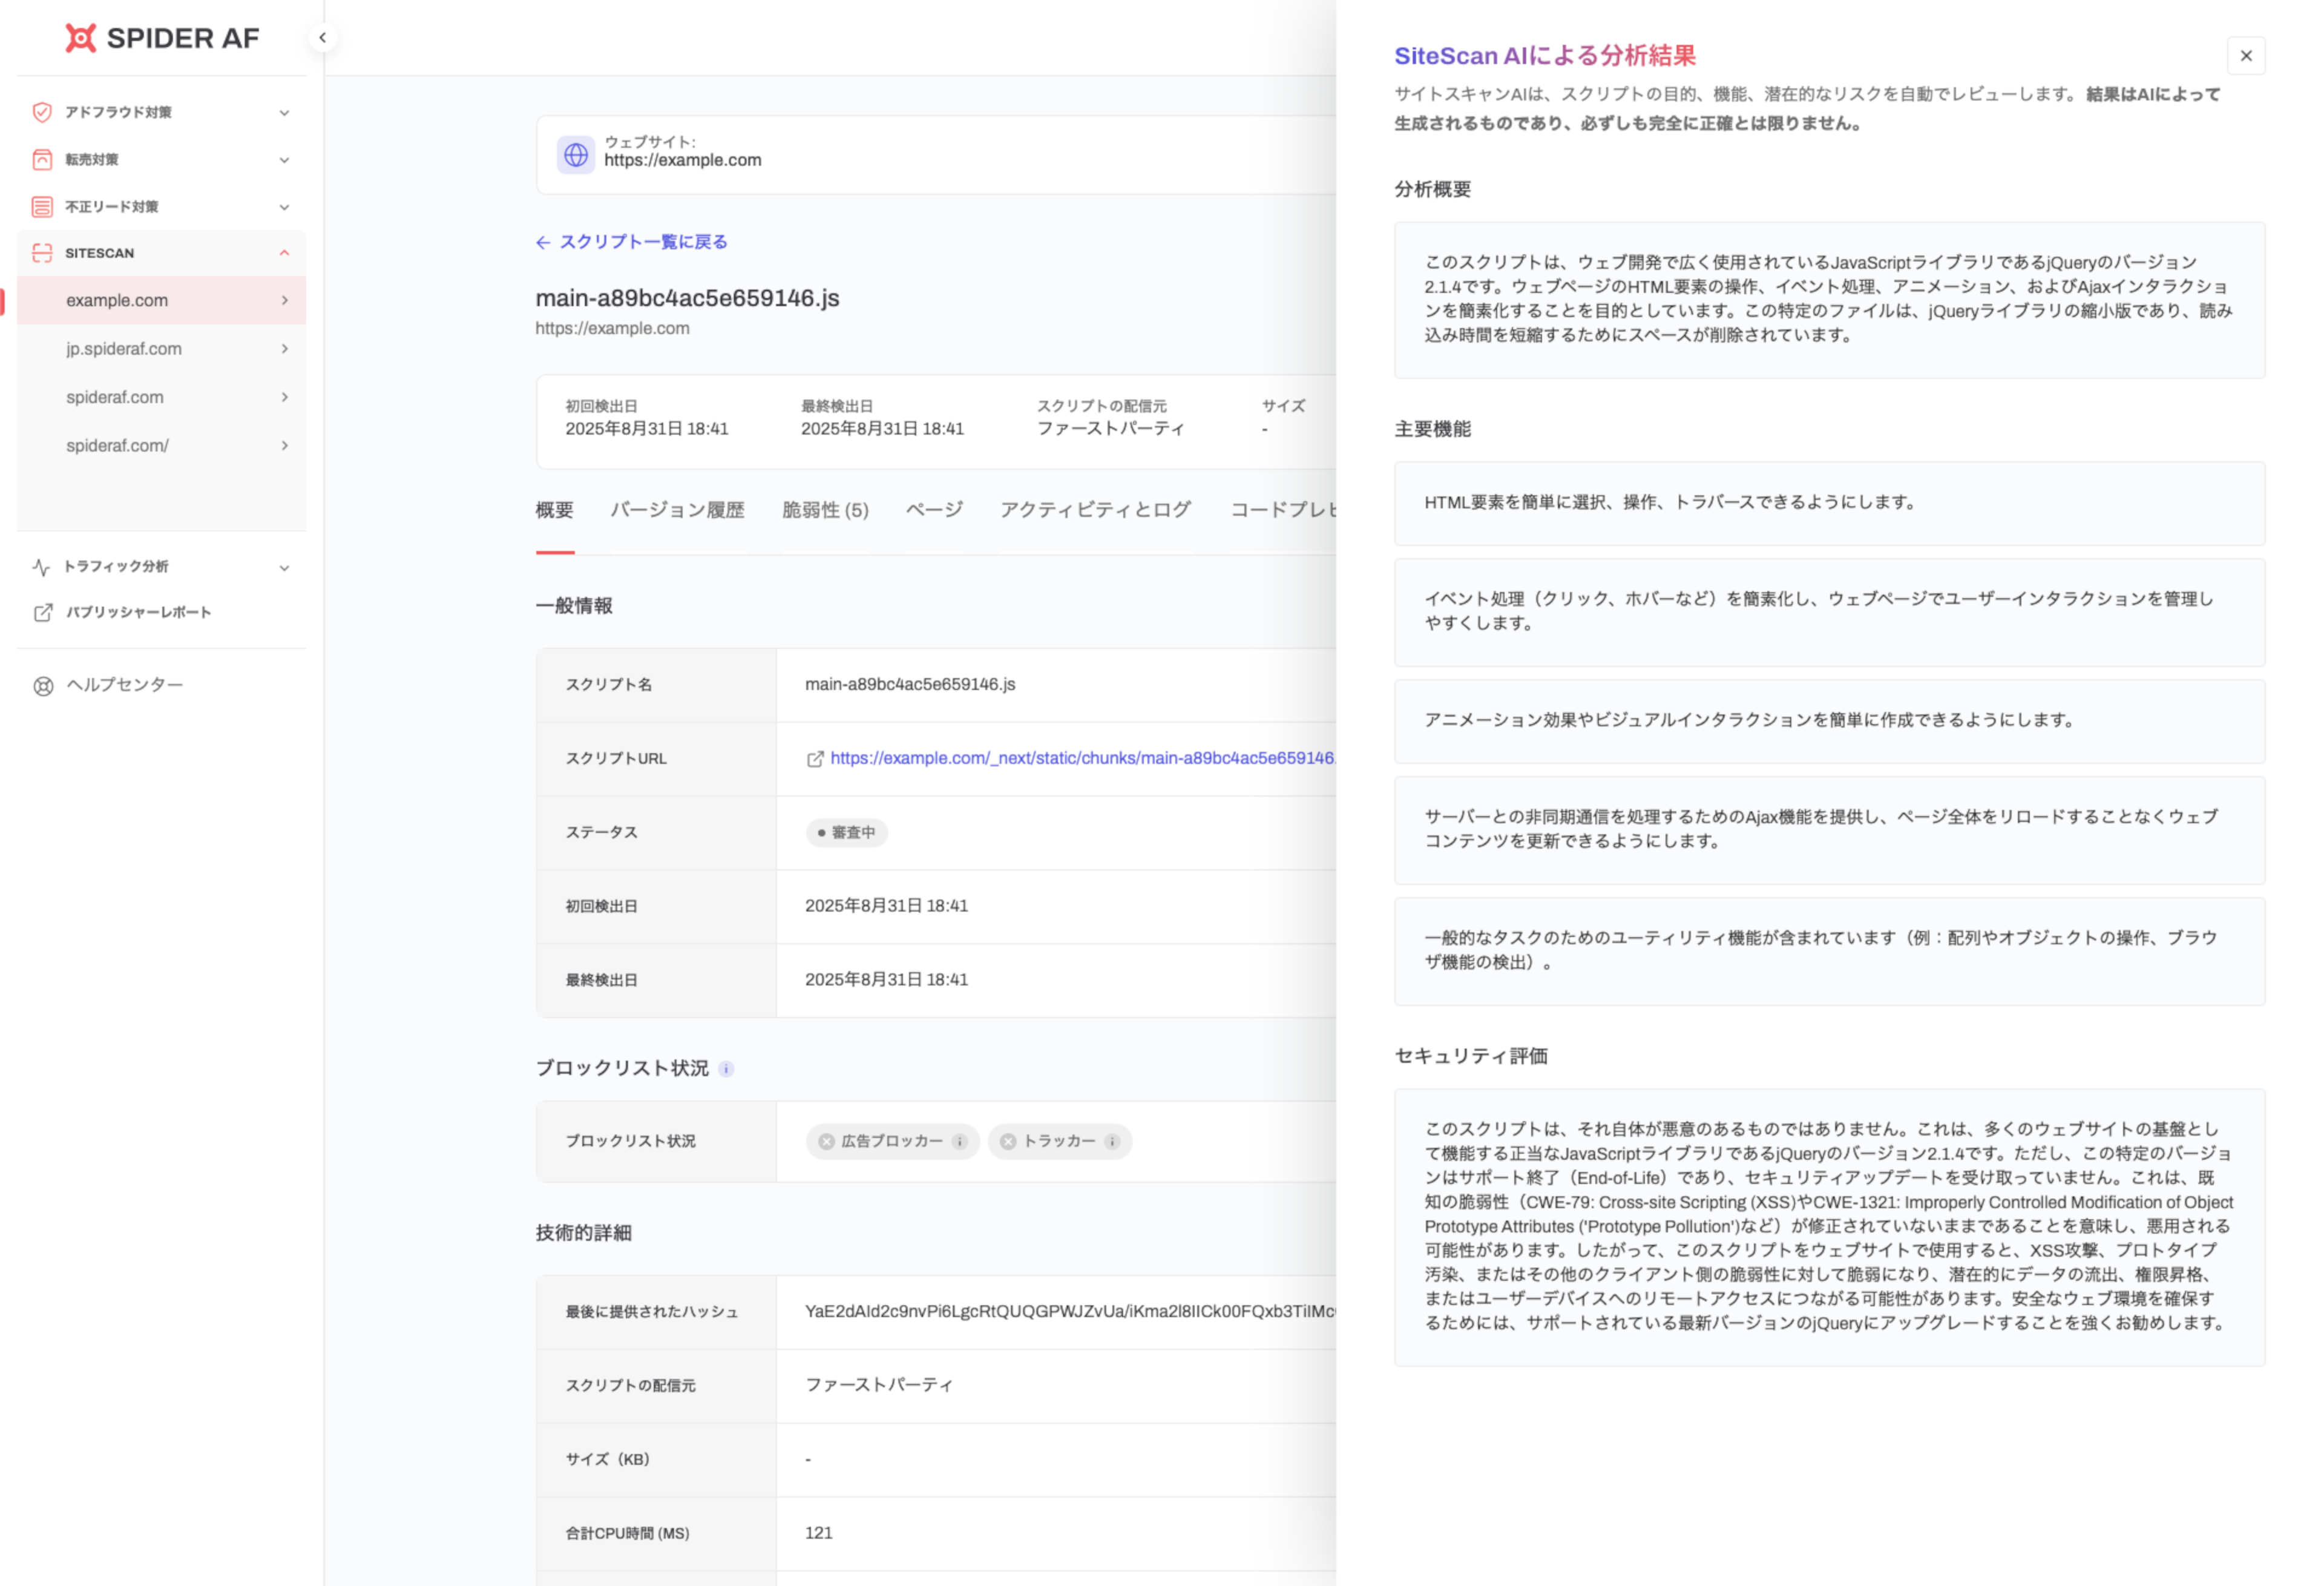Expand the アドフラウド対策 menu

(x=284, y=113)
